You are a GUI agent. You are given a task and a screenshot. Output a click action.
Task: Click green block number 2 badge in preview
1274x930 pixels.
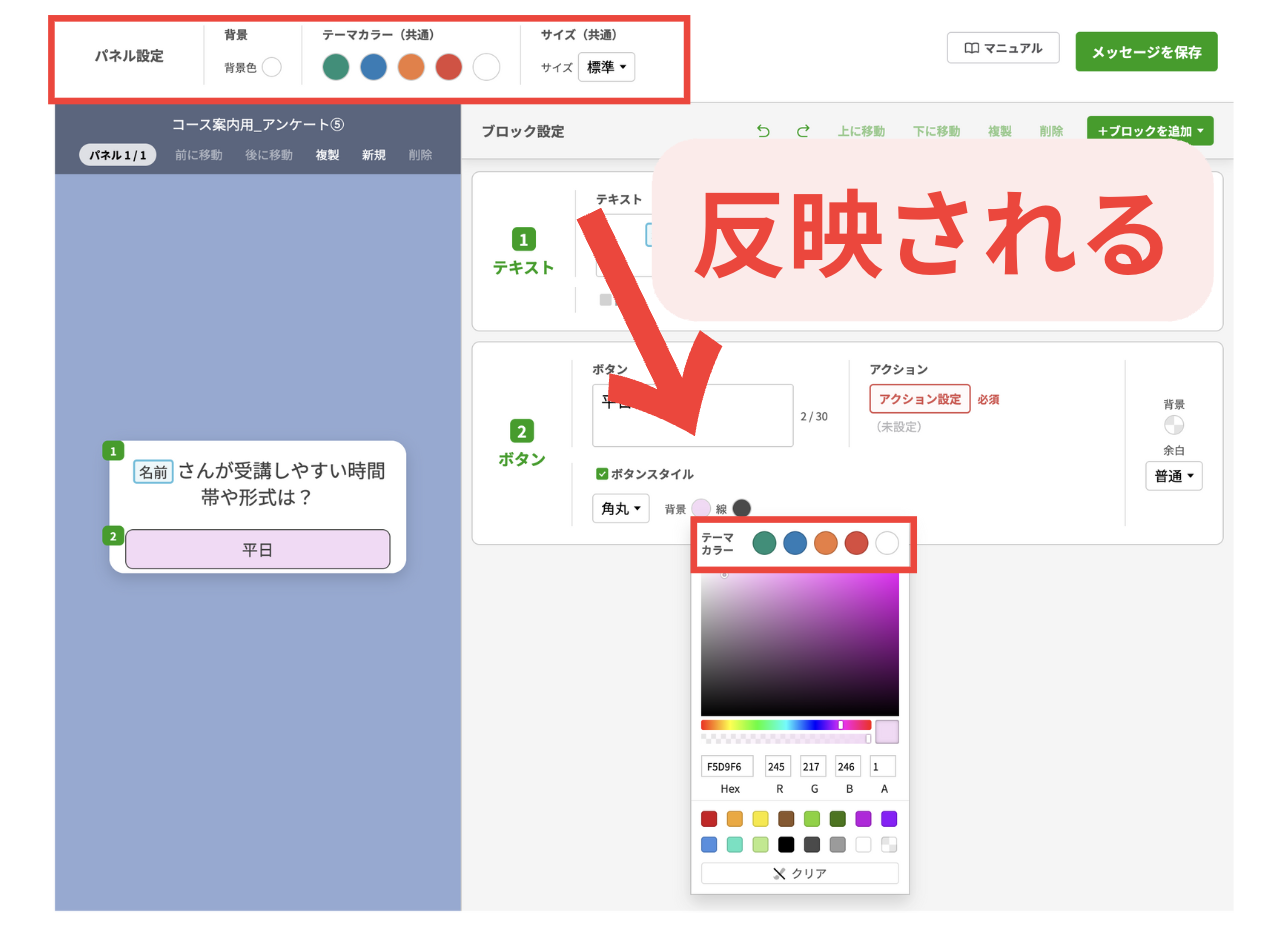113,536
